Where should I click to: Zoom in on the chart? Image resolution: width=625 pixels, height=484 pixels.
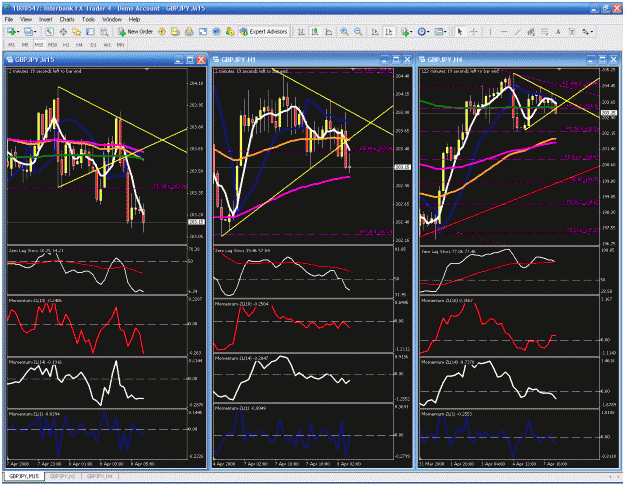(x=344, y=31)
